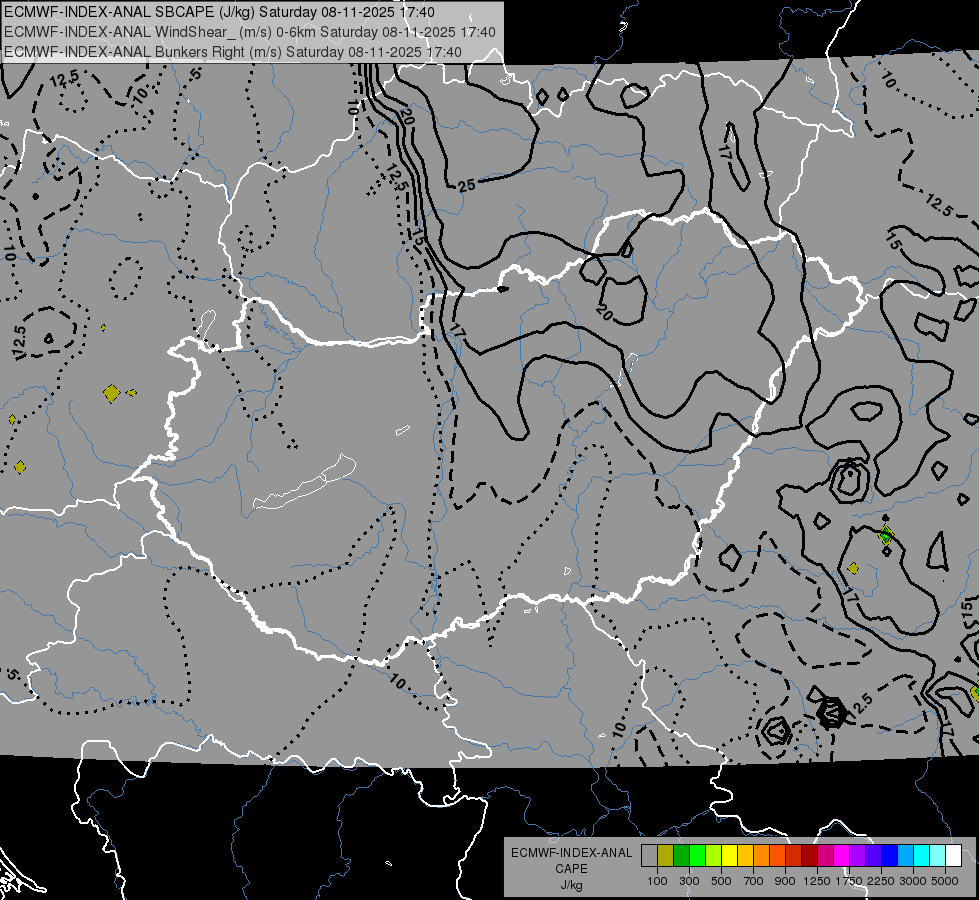
Task: Click the 500 value on the legend scale
Action: (721, 881)
